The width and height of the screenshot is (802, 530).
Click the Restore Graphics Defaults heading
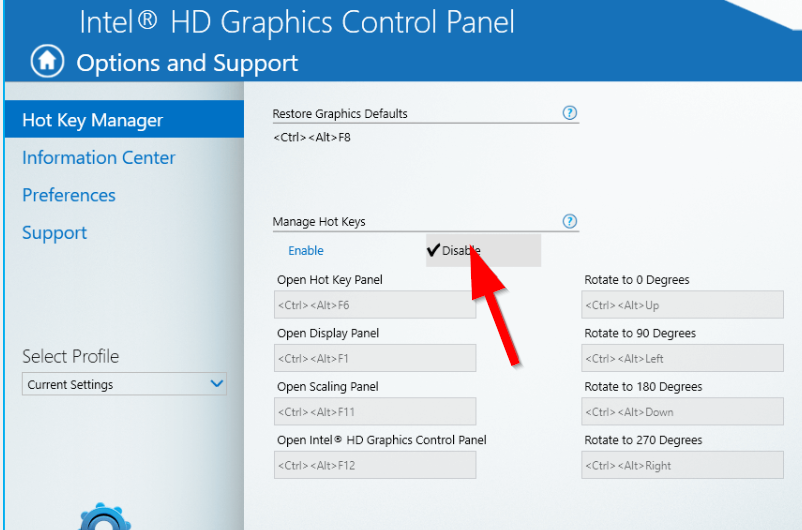[x=340, y=114]
